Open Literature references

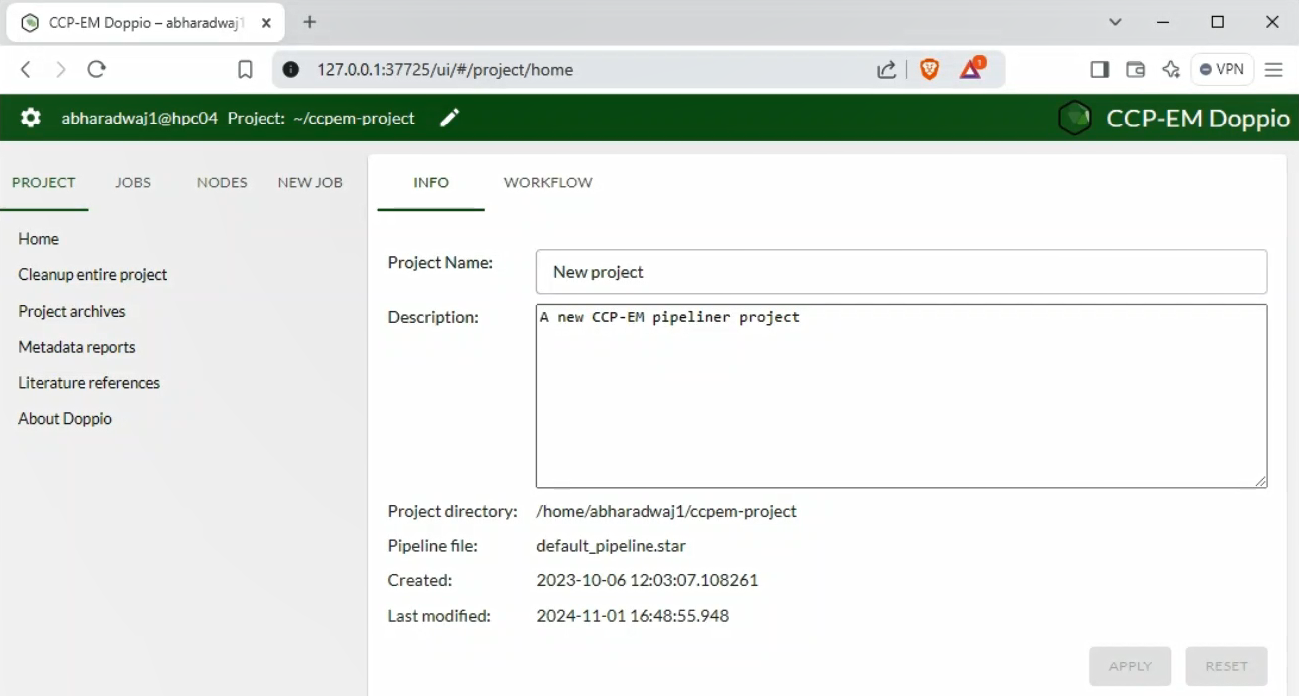89,383
